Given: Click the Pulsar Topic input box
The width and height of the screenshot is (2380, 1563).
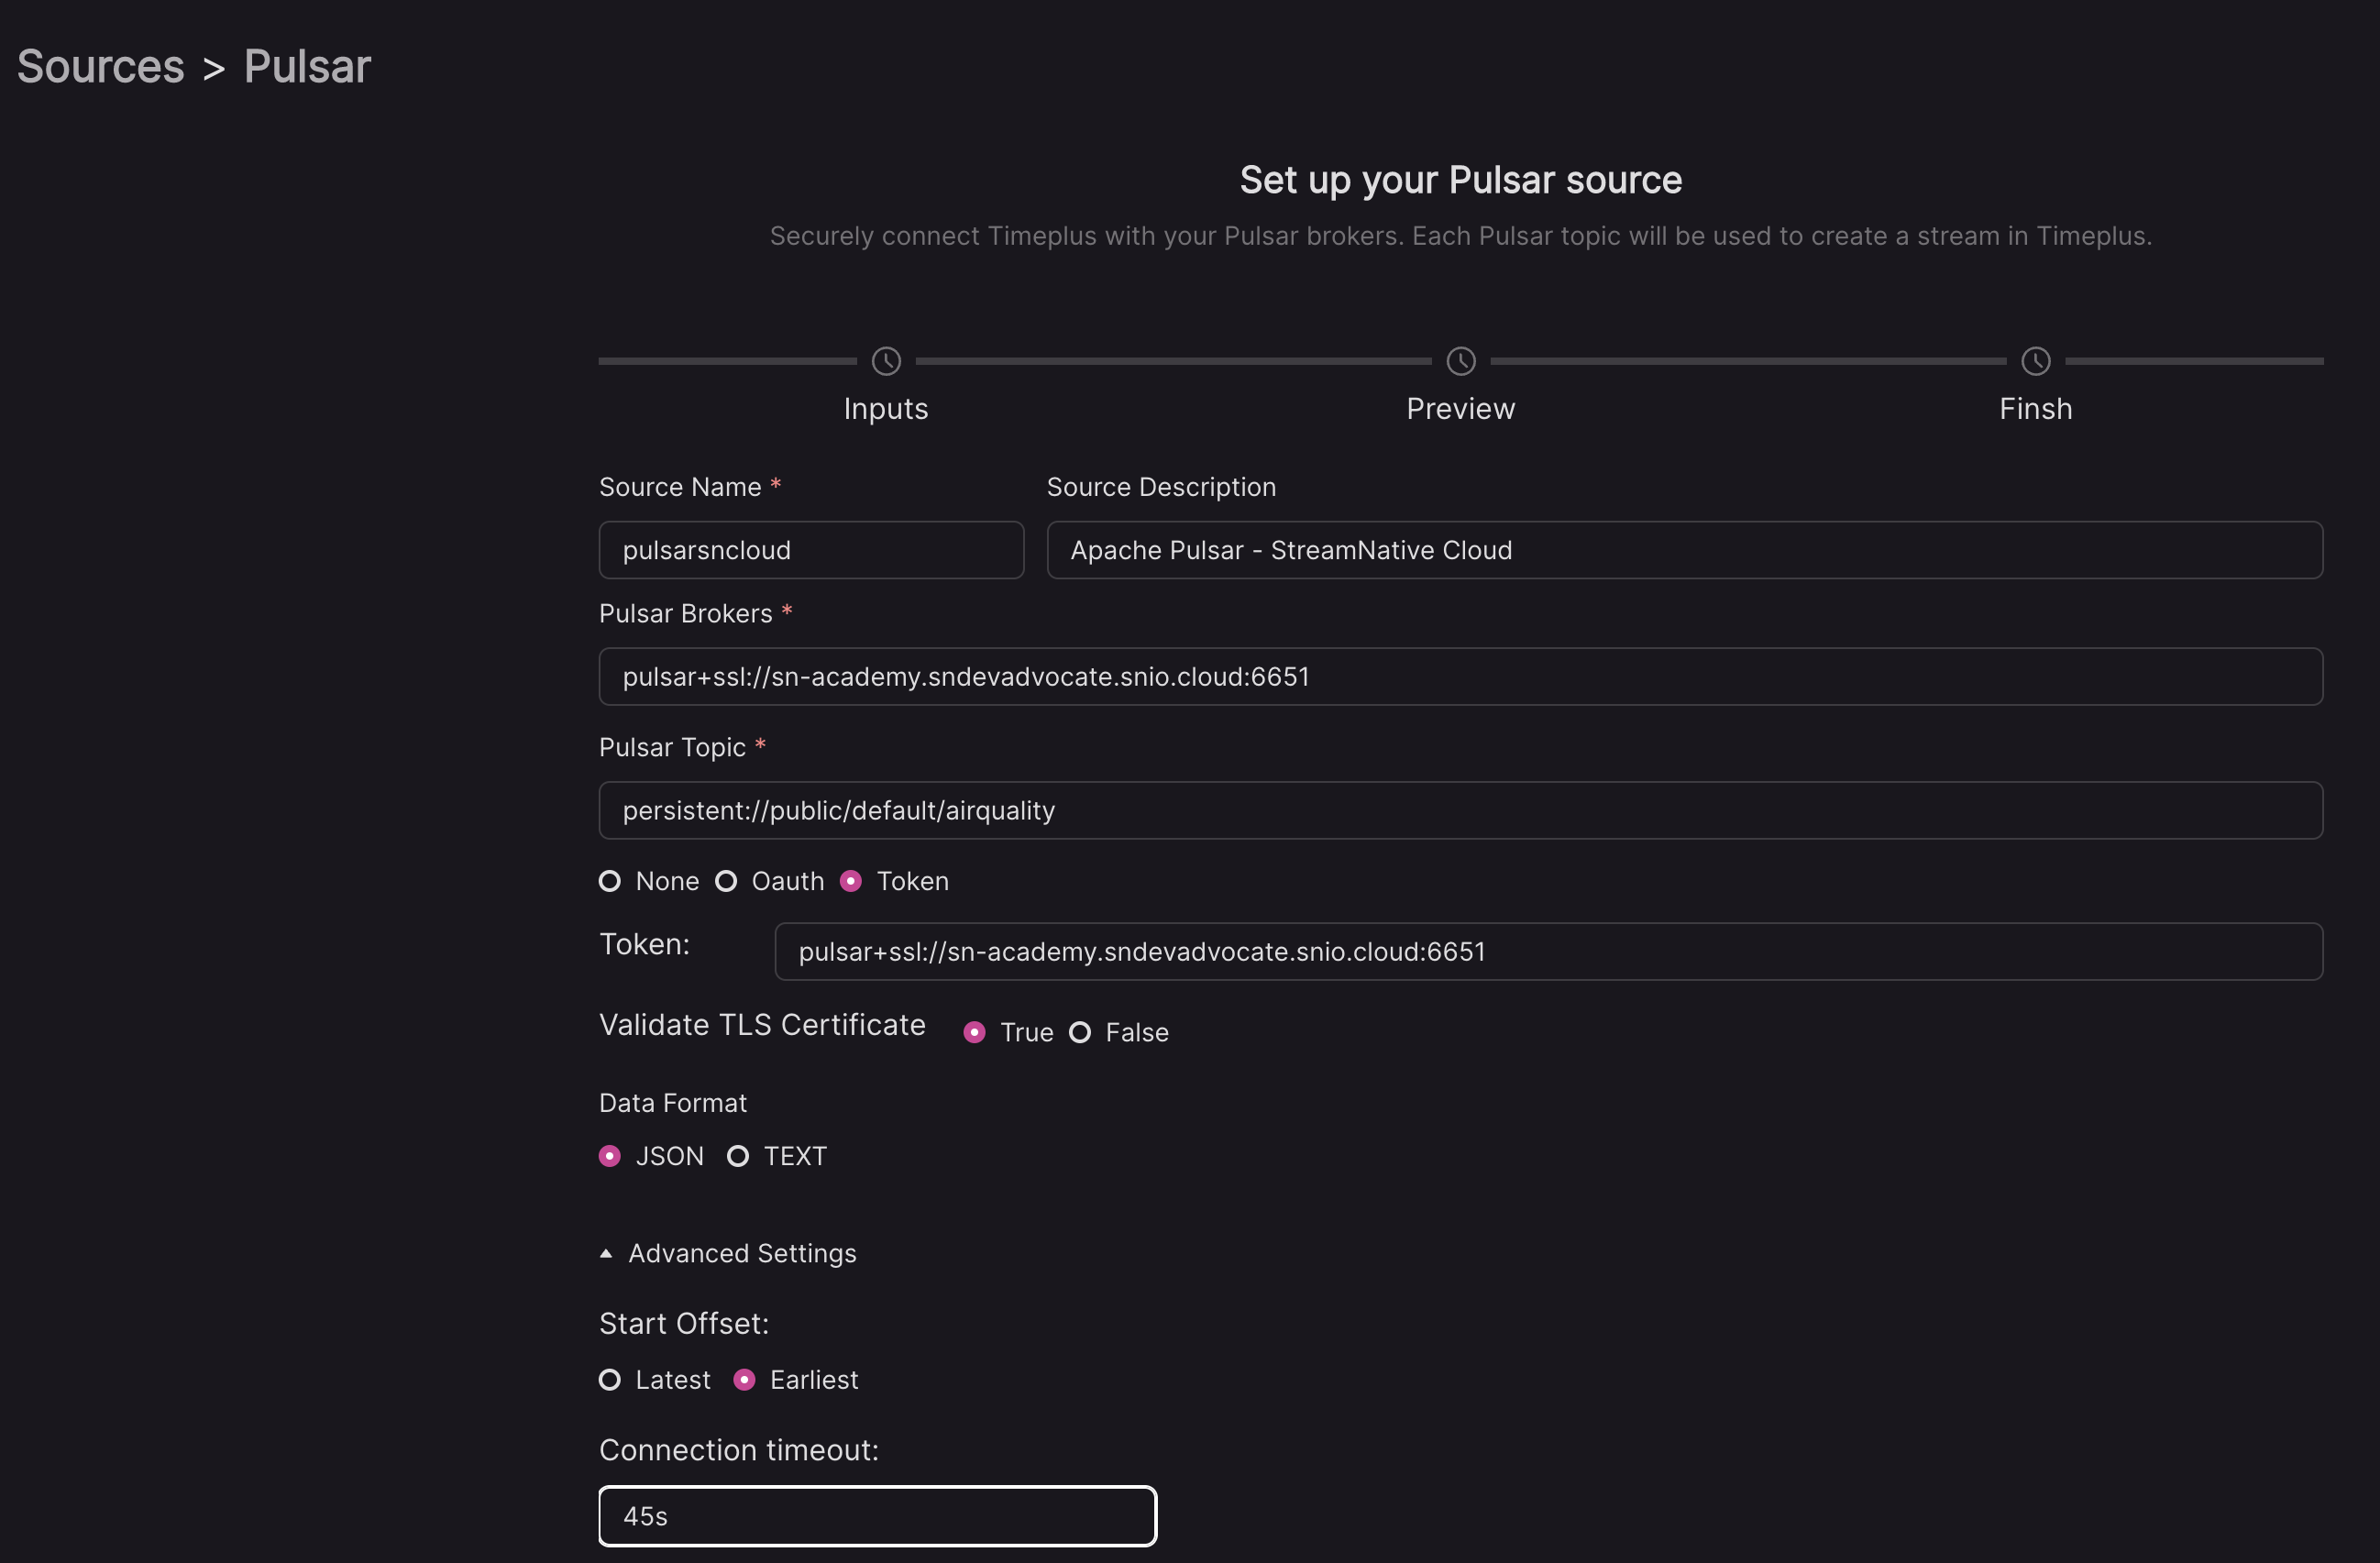Looking at the screenshot, I should pyautogui.click(x=1460, y=810).
